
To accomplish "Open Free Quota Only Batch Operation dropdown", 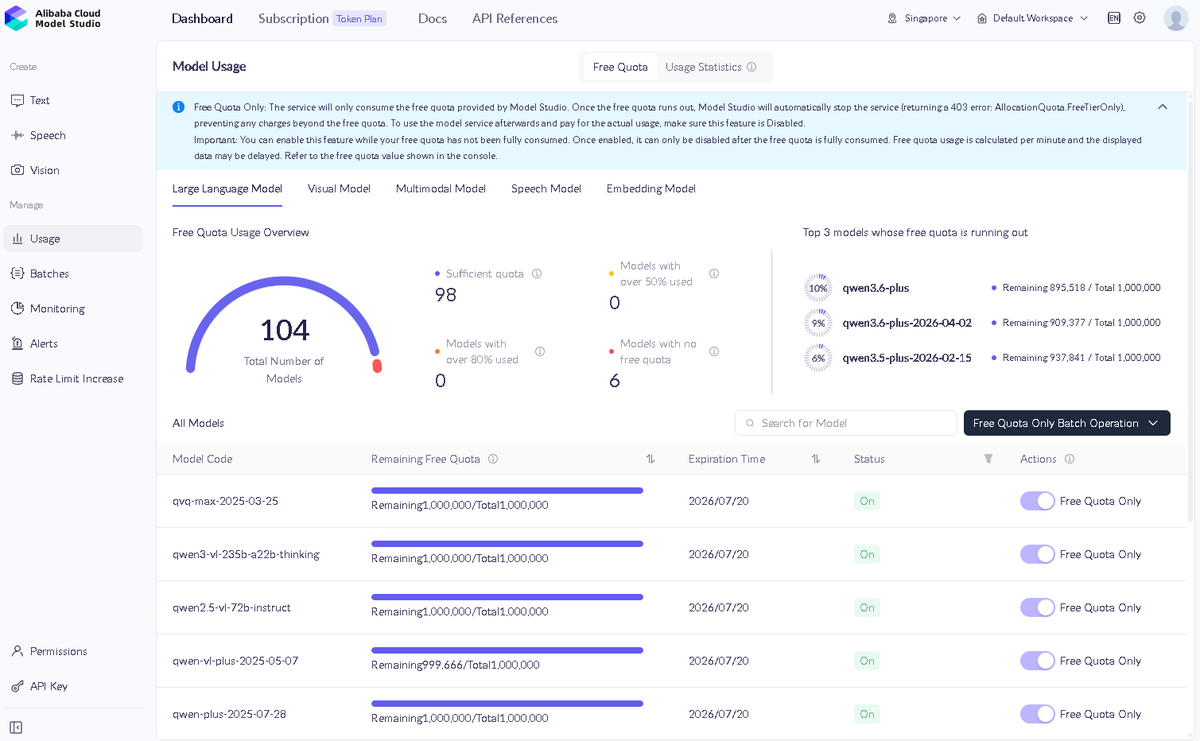I will click(x=1067, y=423).
